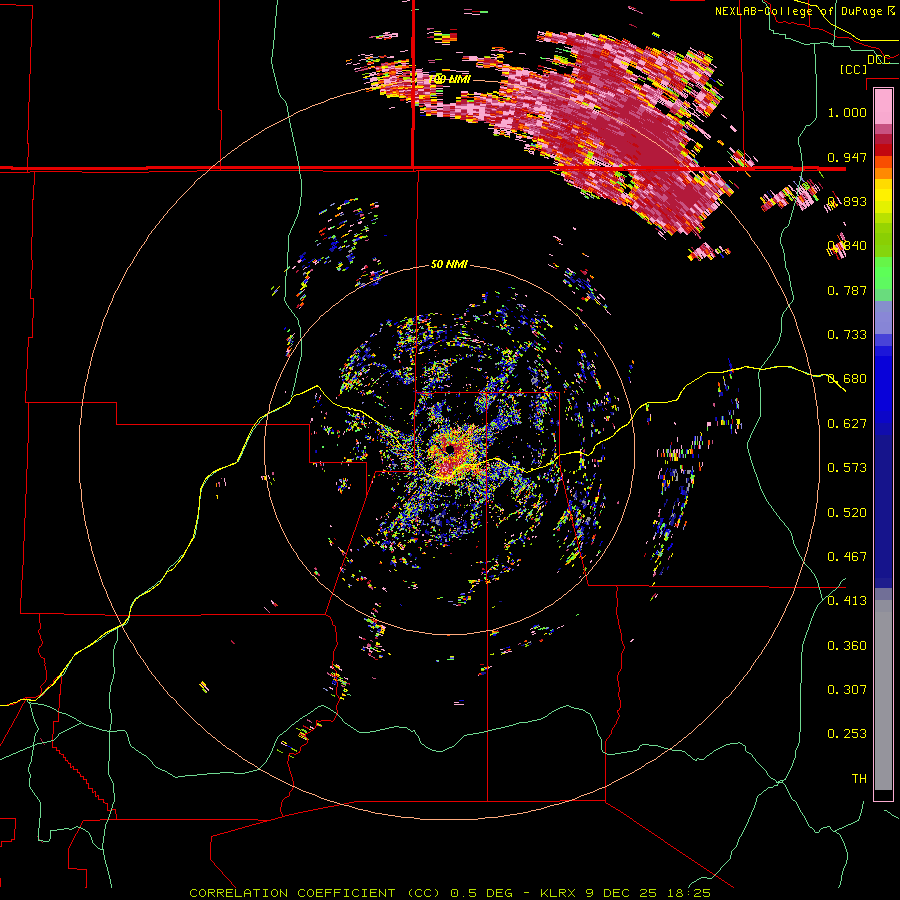Select the 0.307 scale value

(x=847, y=690)
